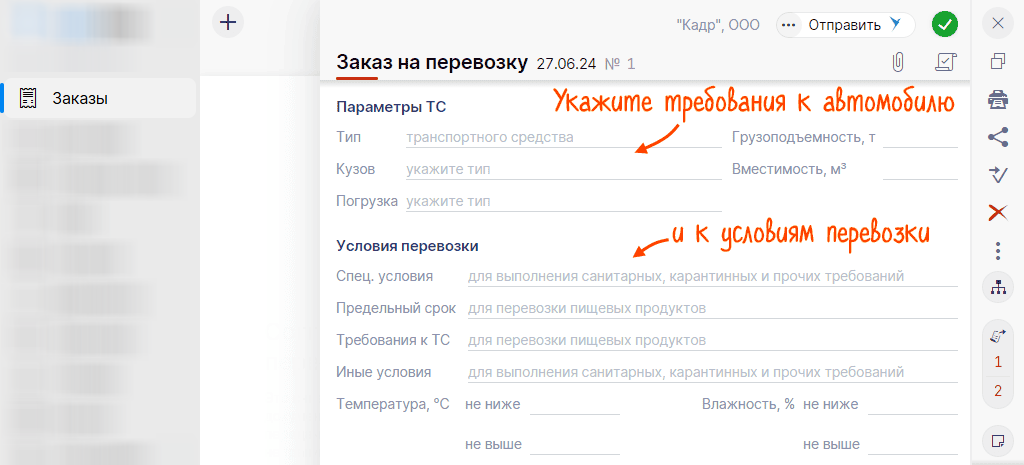Open the Заказы section in sidebar
Viewport: 1024px width, 465px height.
pos(100,99)
